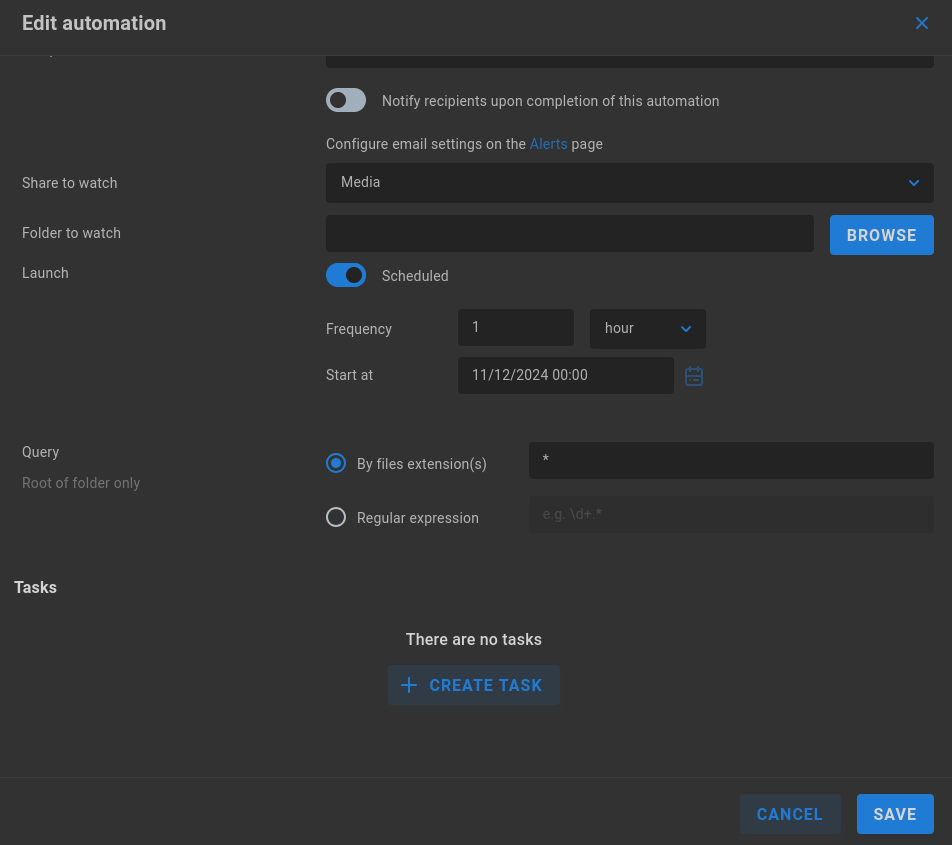Focus the Folder to watch input field
952x845 pixels.
pos(570,233)
